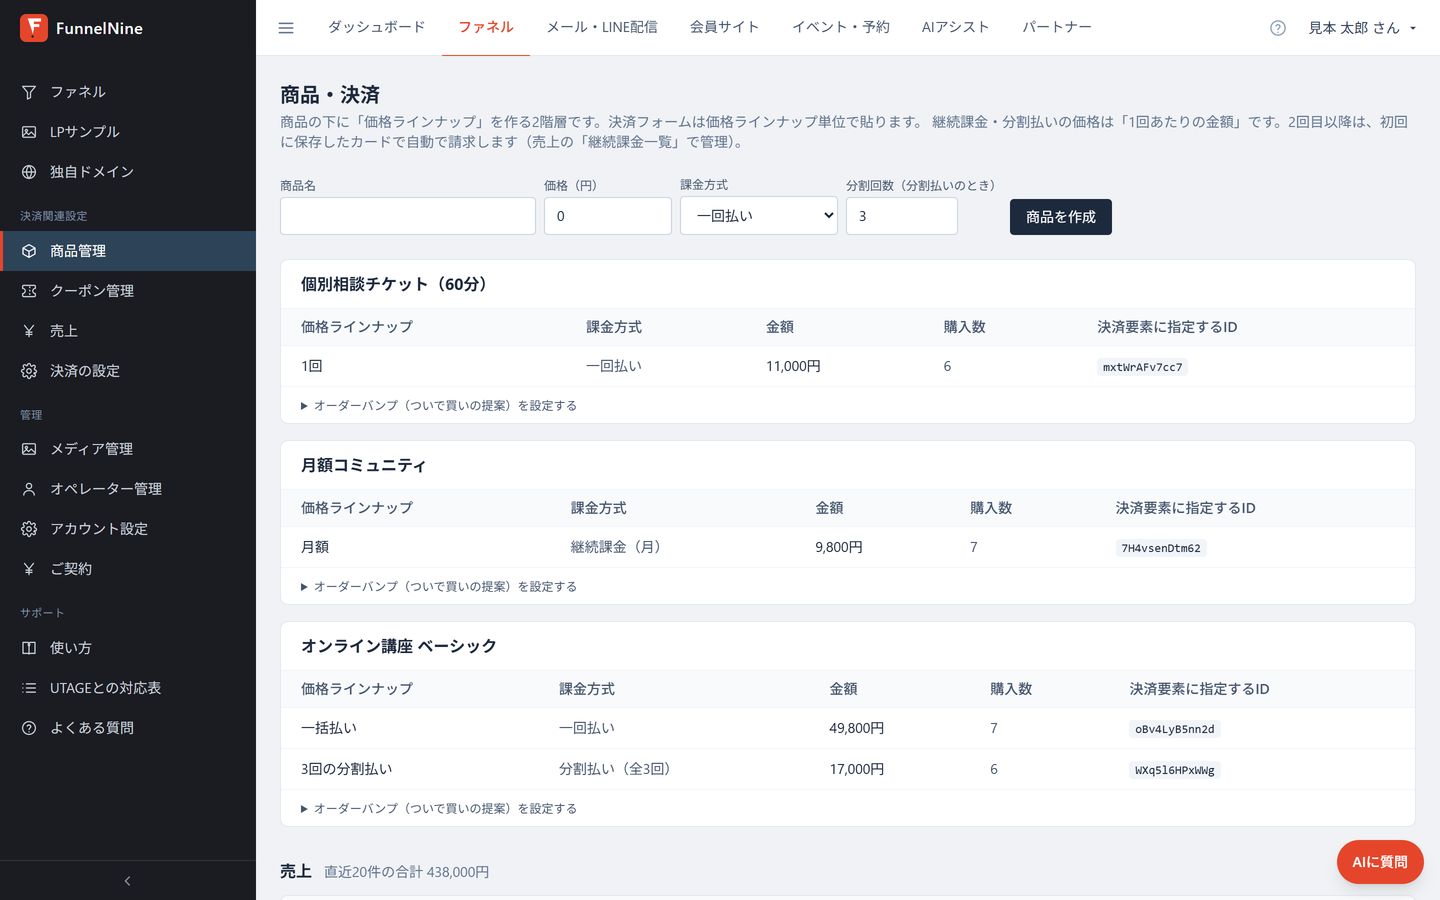Click the yen icon beside 売上
The width and height of the screenshot is (1440, 900).
29,331
